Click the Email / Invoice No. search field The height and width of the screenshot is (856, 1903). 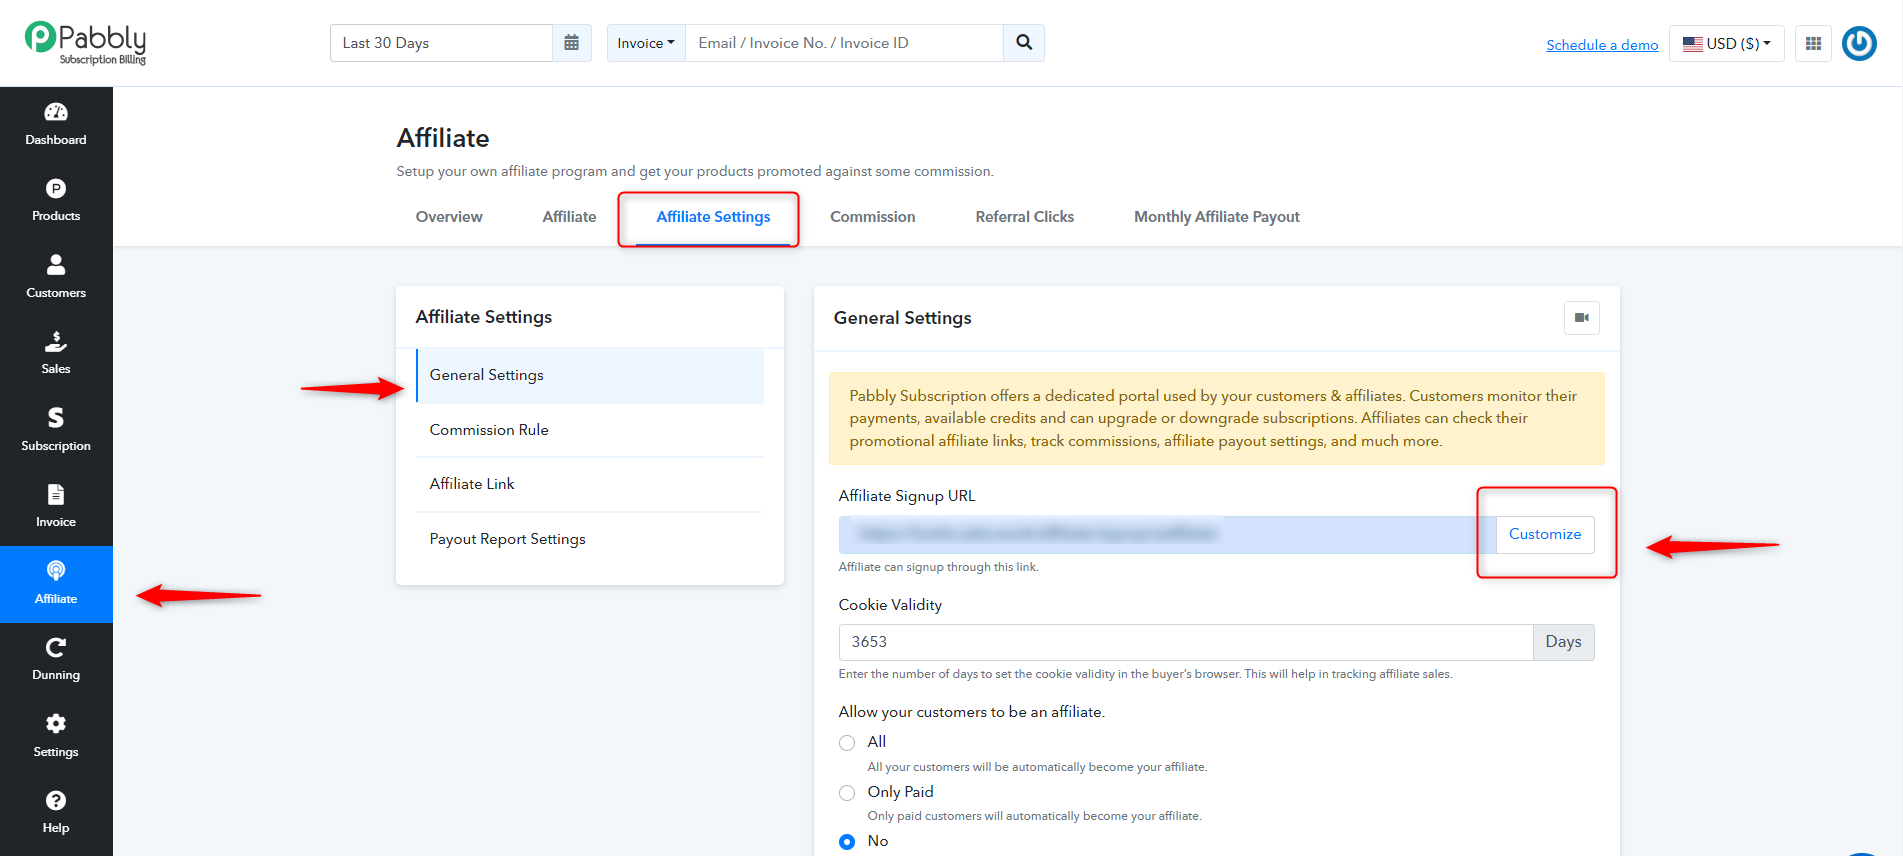(x=845, y=43)
